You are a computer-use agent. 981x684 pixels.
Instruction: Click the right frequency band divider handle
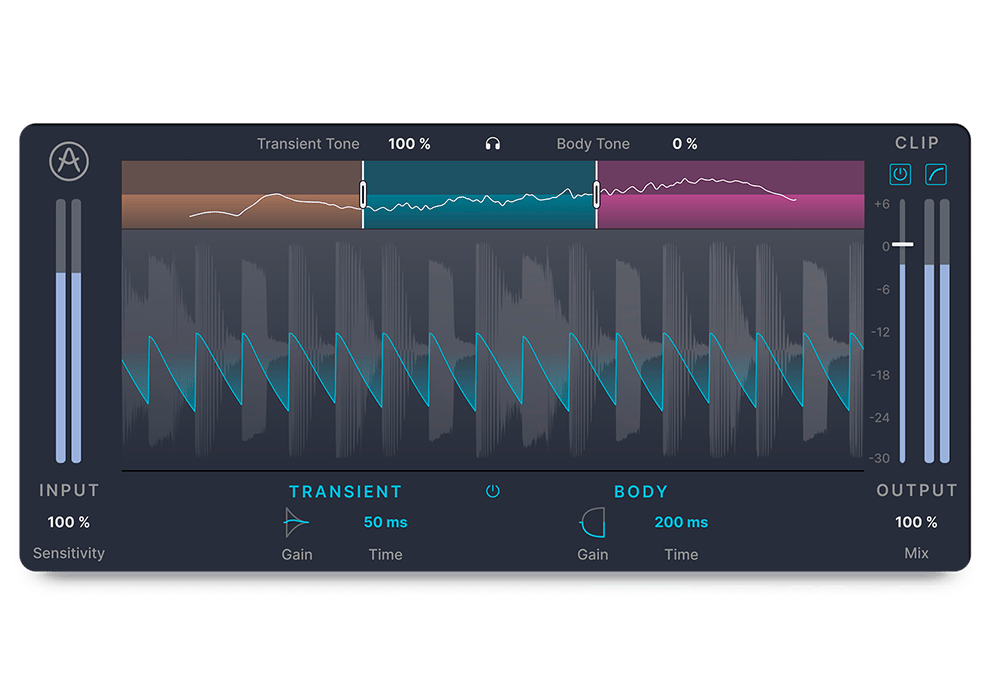click(x=597, y=193)
